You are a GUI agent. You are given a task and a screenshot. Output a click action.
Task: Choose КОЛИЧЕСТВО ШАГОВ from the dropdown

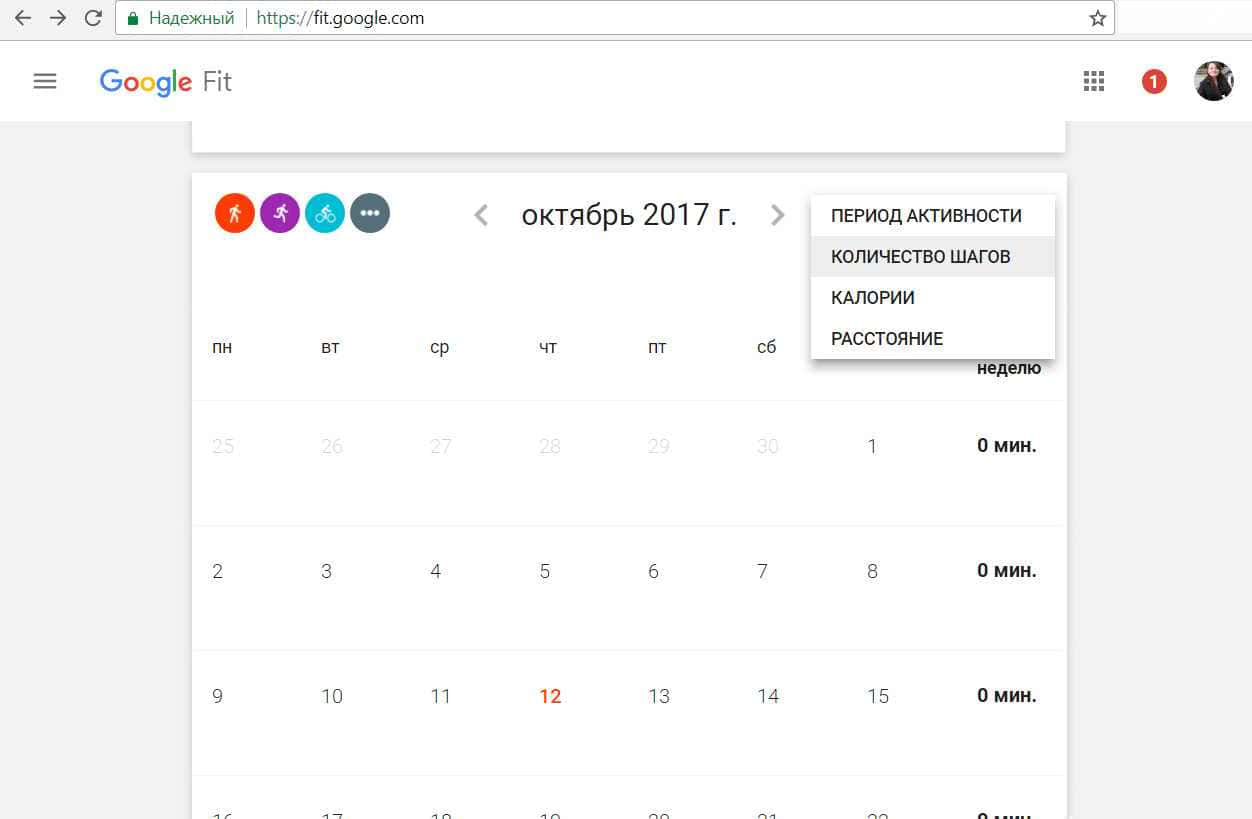(x=921, y=257)
